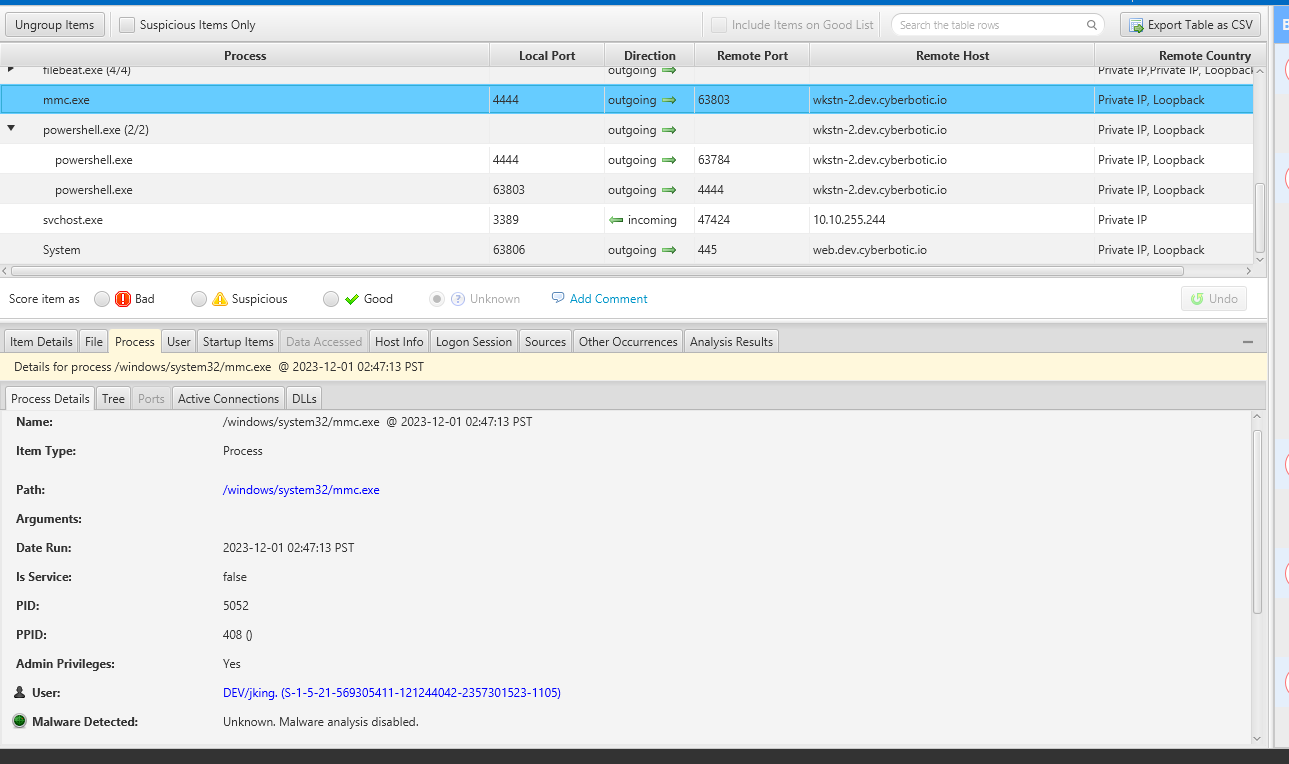Click the green Malware Detected status icon
The height and width of the screenshot is (764, 1289).
[20, 721]
